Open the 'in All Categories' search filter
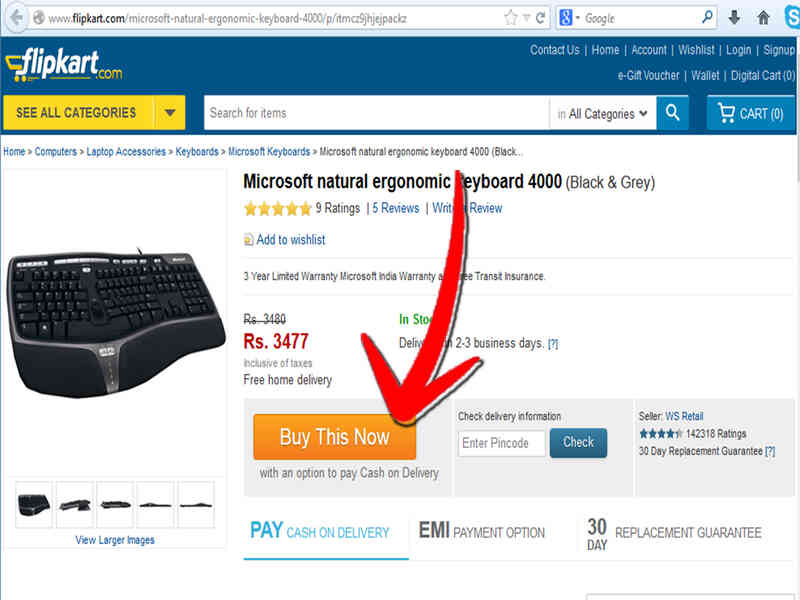800x600 pixels. 603,113
